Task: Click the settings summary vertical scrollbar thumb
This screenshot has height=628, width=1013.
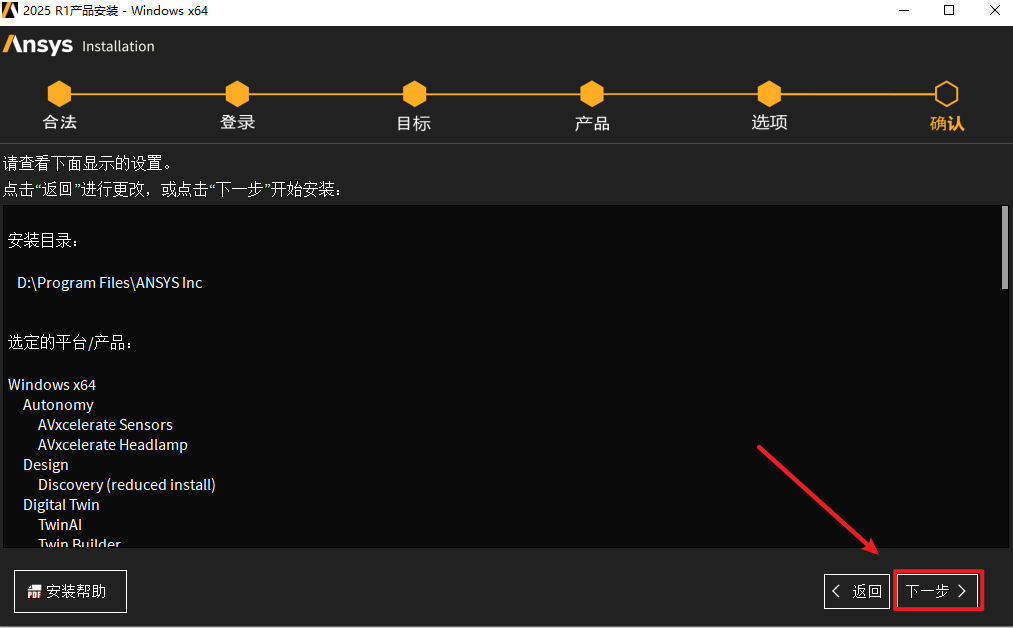Action: [1005, 247]
